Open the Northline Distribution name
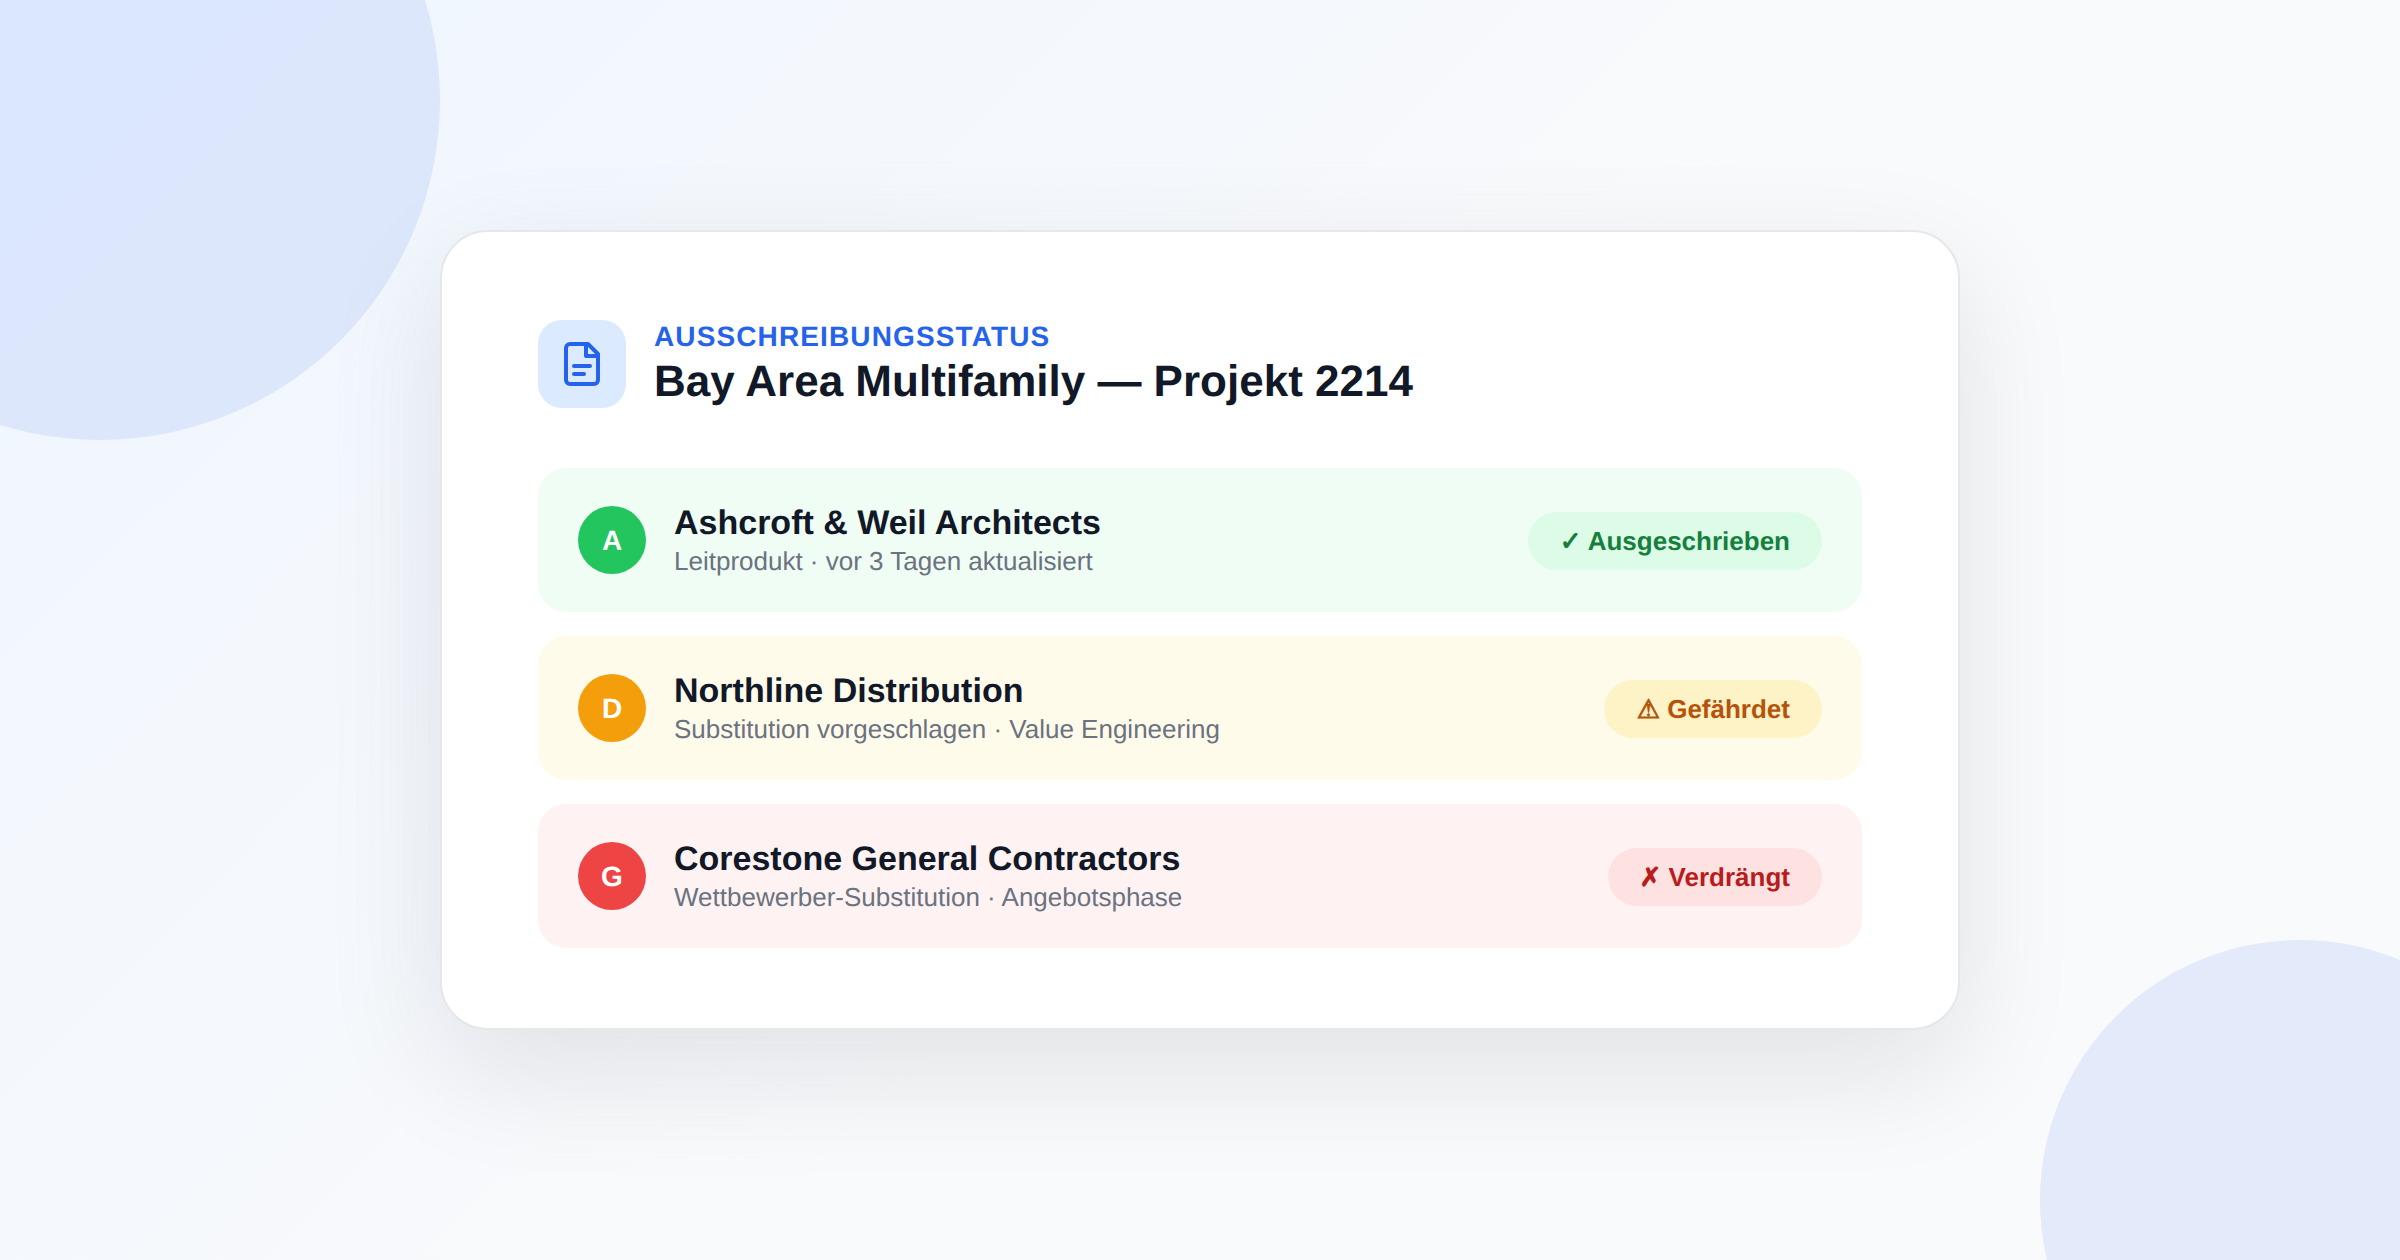The height and width of the screenshot is (1260, 2400). 848,690
